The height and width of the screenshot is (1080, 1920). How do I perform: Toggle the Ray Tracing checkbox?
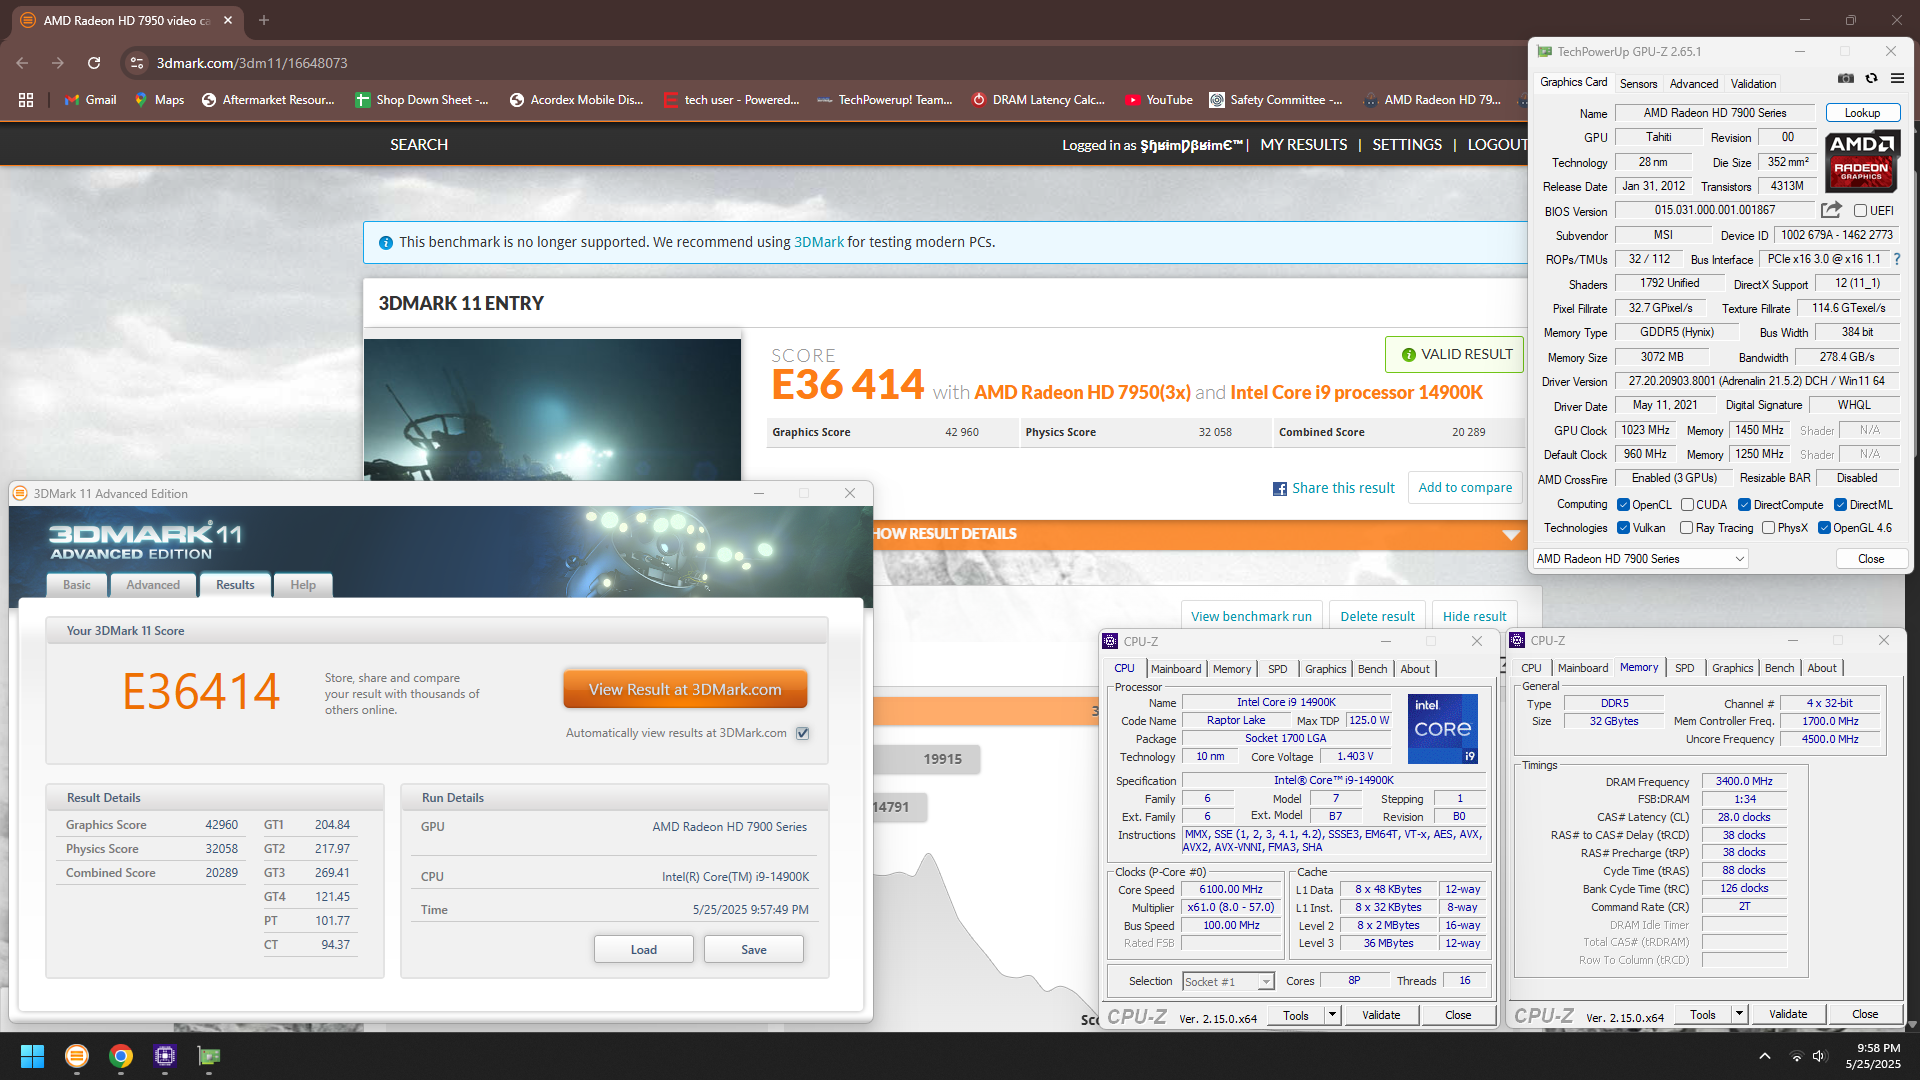[x=1687, y=528]
